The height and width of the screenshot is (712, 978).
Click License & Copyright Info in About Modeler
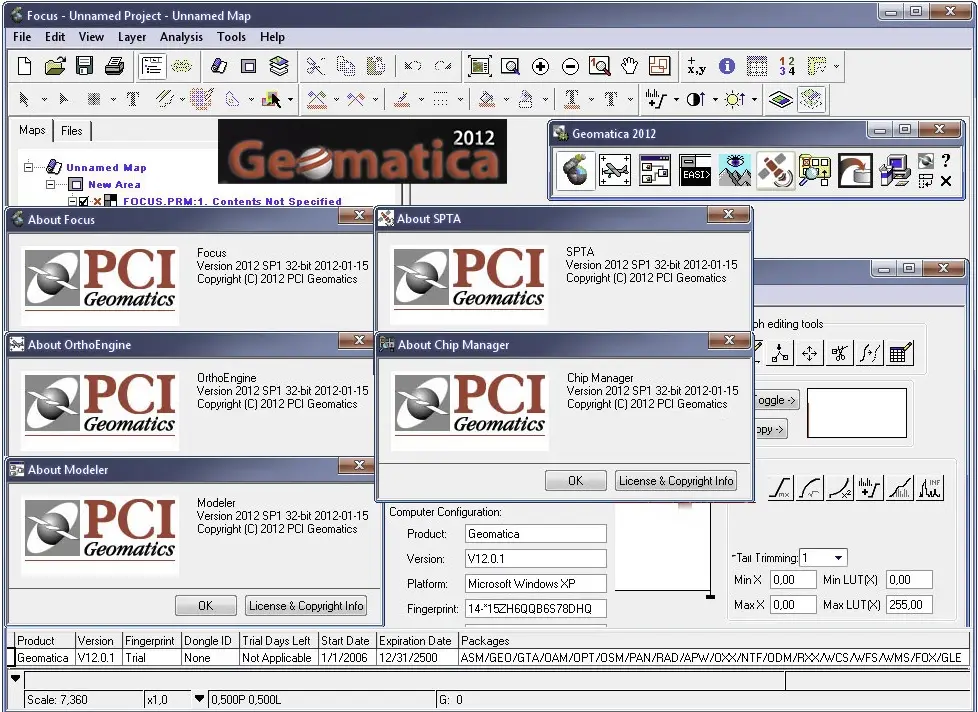[x=306, y=605]
